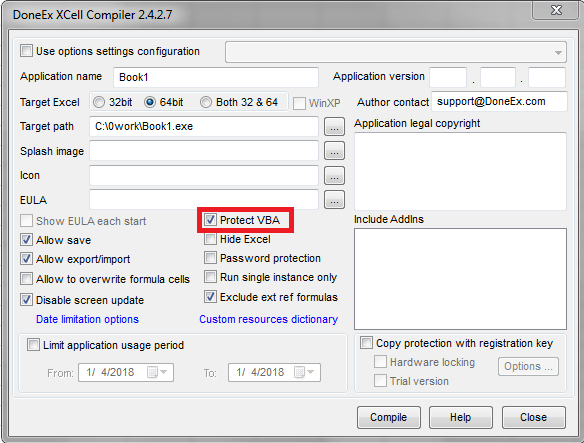This screenshot has height=443, width=584.
Task: Enable Allow to overwrite formula cells
Action: pos(26,279)
